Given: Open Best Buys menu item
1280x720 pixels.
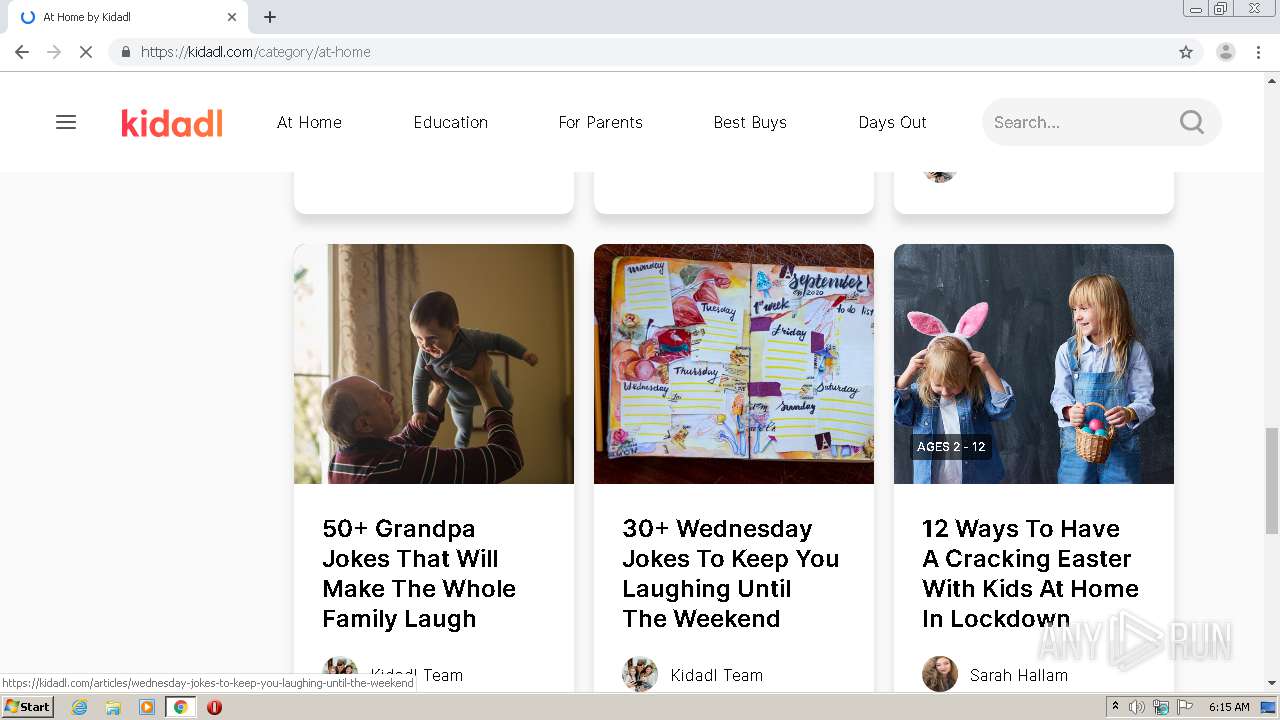Looking at the screenshot, I should point(750,122).
